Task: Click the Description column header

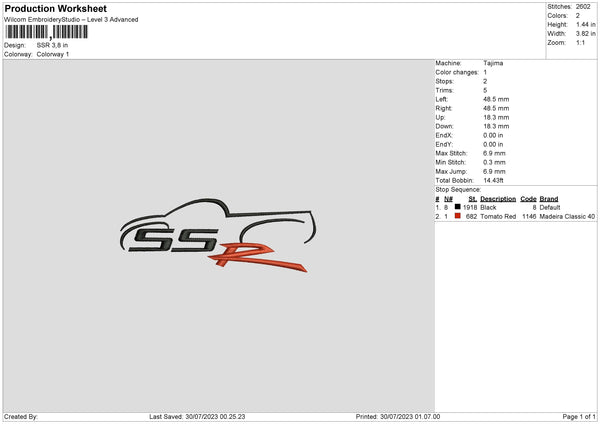Action: click(x=498, y=199)
